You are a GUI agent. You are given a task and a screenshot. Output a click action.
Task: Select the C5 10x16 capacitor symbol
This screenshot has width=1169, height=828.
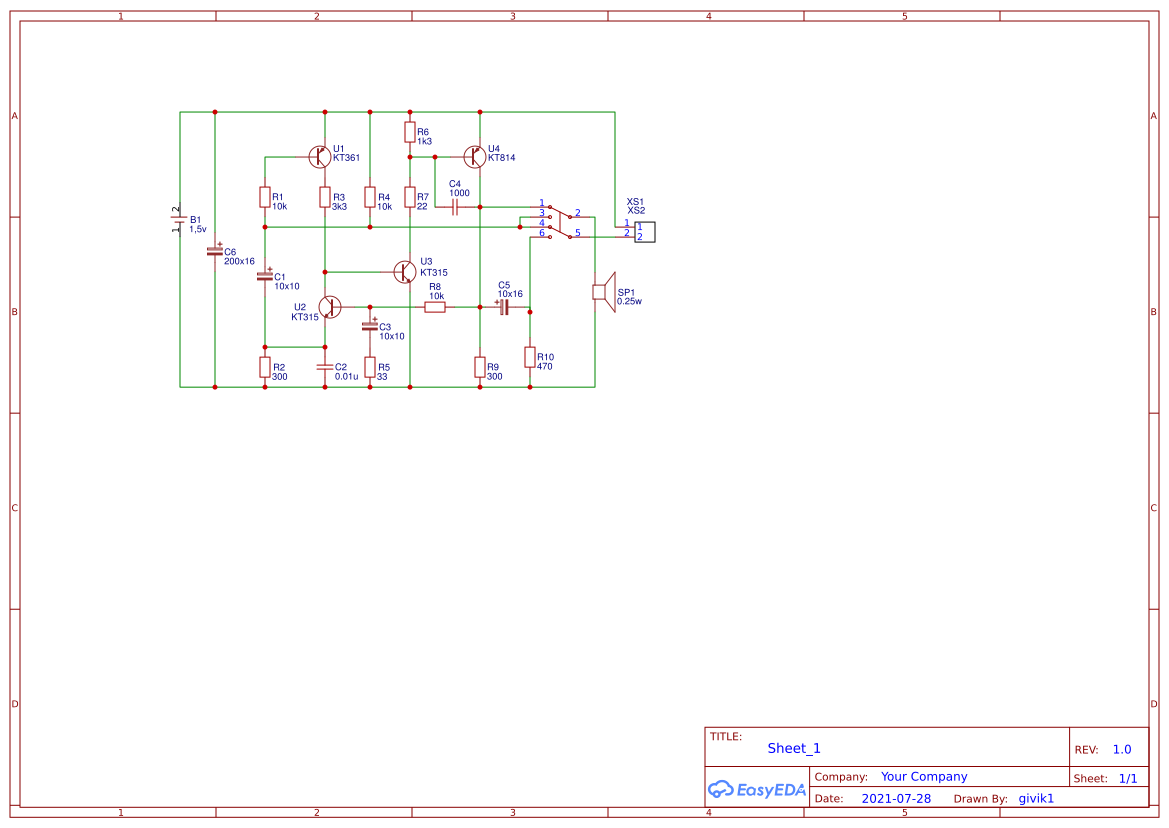coord(503,307)
